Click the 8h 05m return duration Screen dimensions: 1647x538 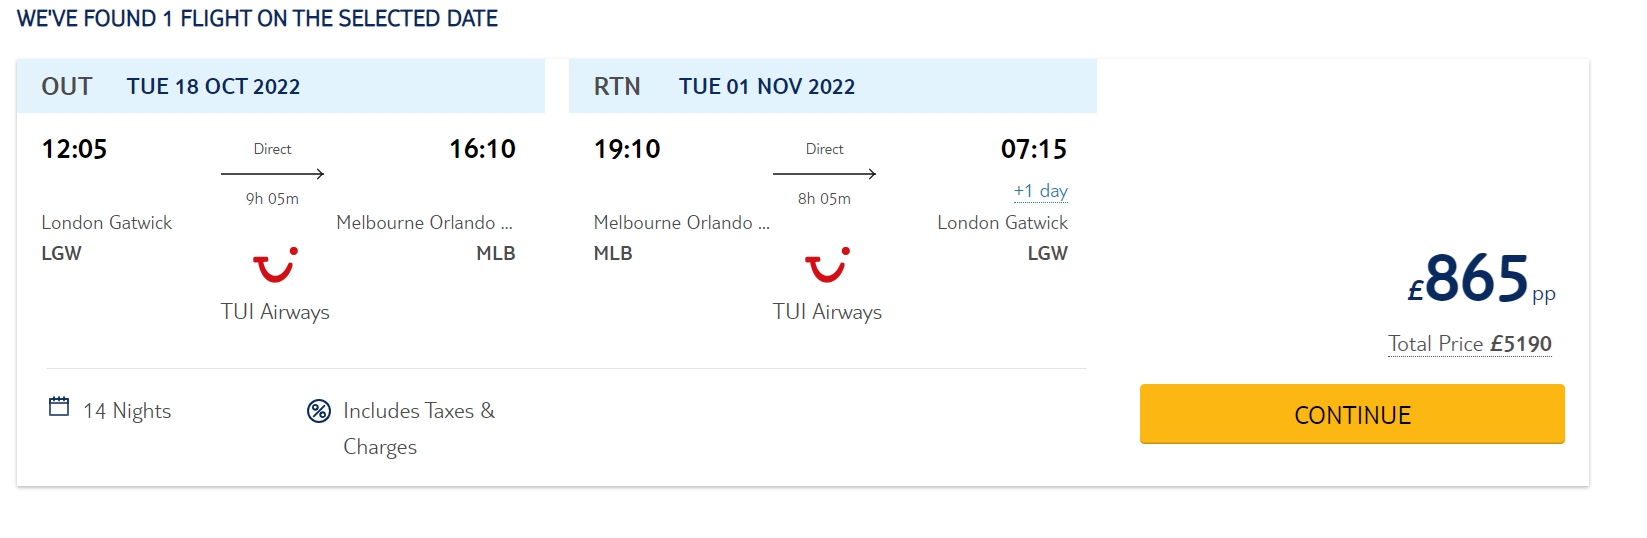pyautogui.click(x=824, y=199)
